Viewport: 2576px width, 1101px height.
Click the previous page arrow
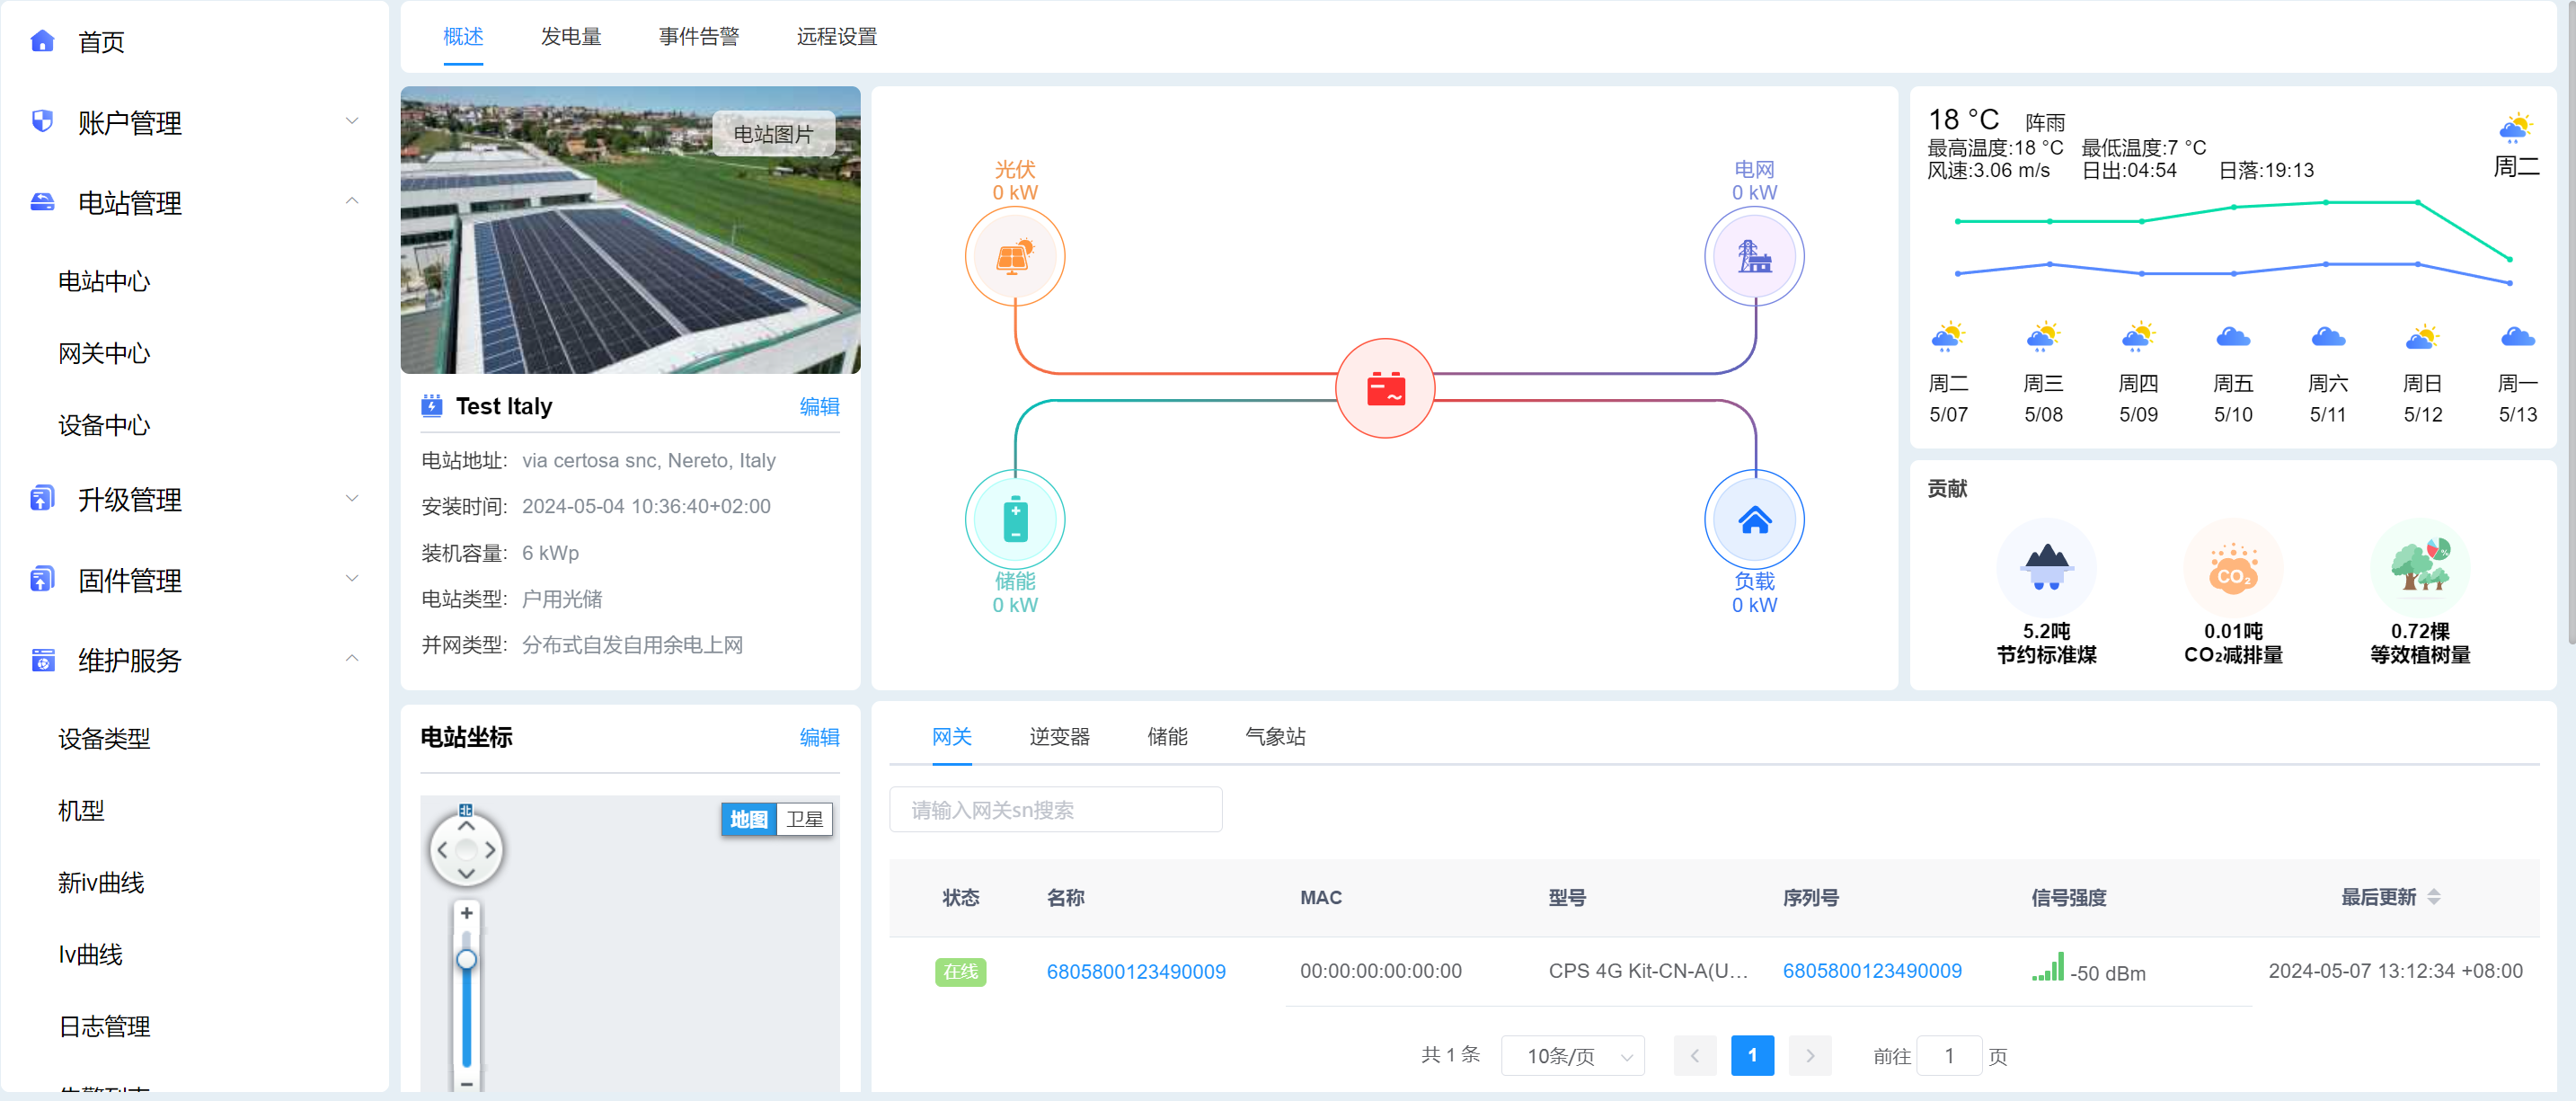[1695, 1055]
